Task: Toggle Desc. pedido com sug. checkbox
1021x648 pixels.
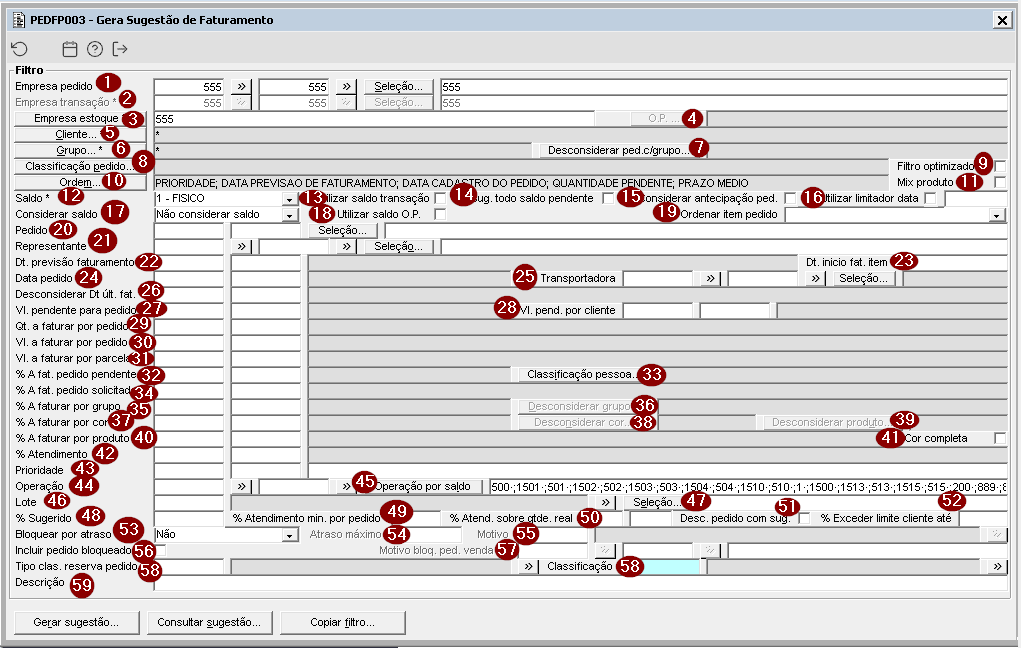Action: point(804,518)
